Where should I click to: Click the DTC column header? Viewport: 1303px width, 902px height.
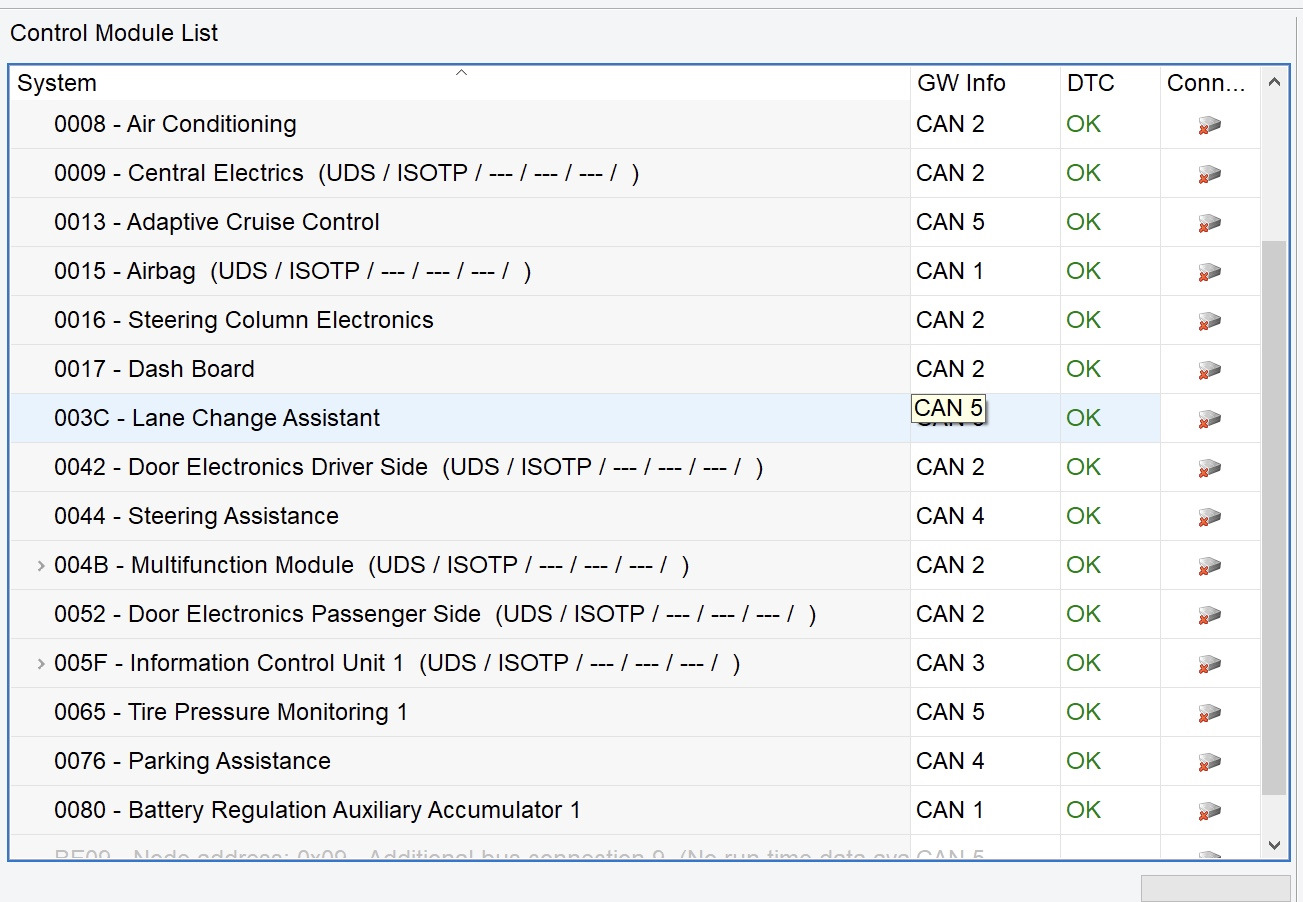(1090, 83)
